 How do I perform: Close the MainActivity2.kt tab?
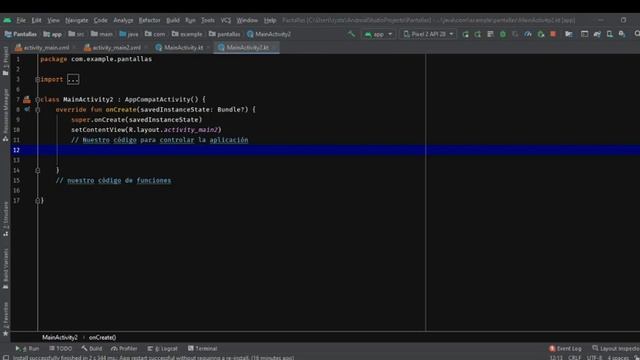(274, 48)
